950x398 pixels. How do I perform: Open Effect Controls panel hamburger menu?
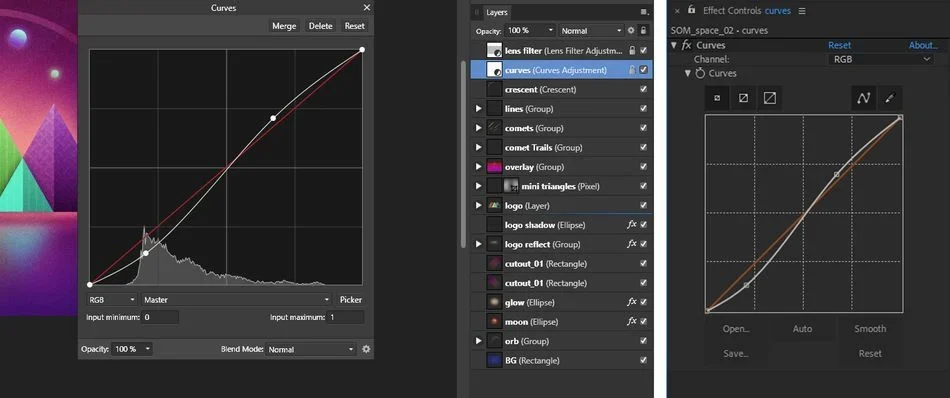pyautogui.click(x=802, y=11)
